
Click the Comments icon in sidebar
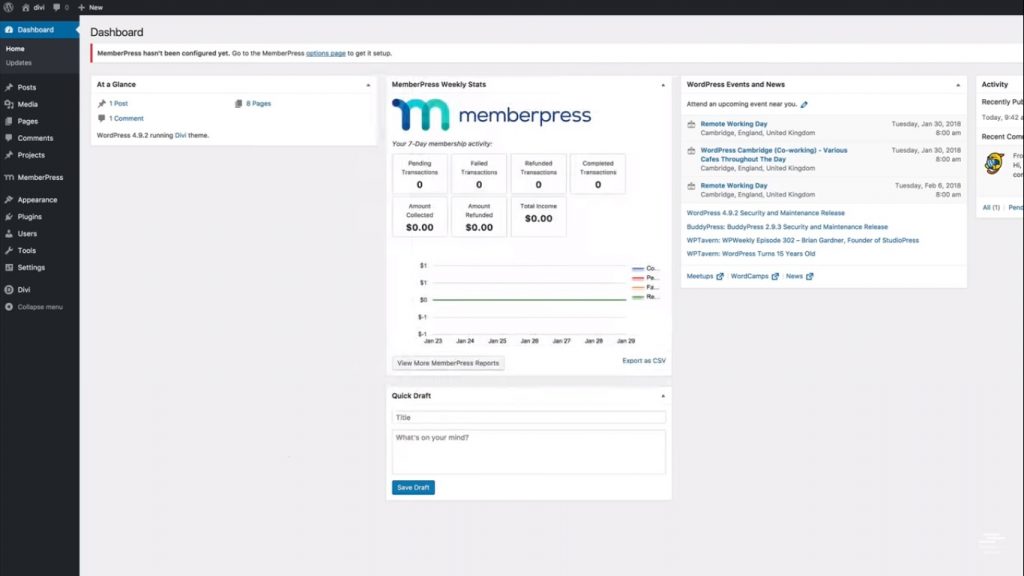[x=8, y=138]
